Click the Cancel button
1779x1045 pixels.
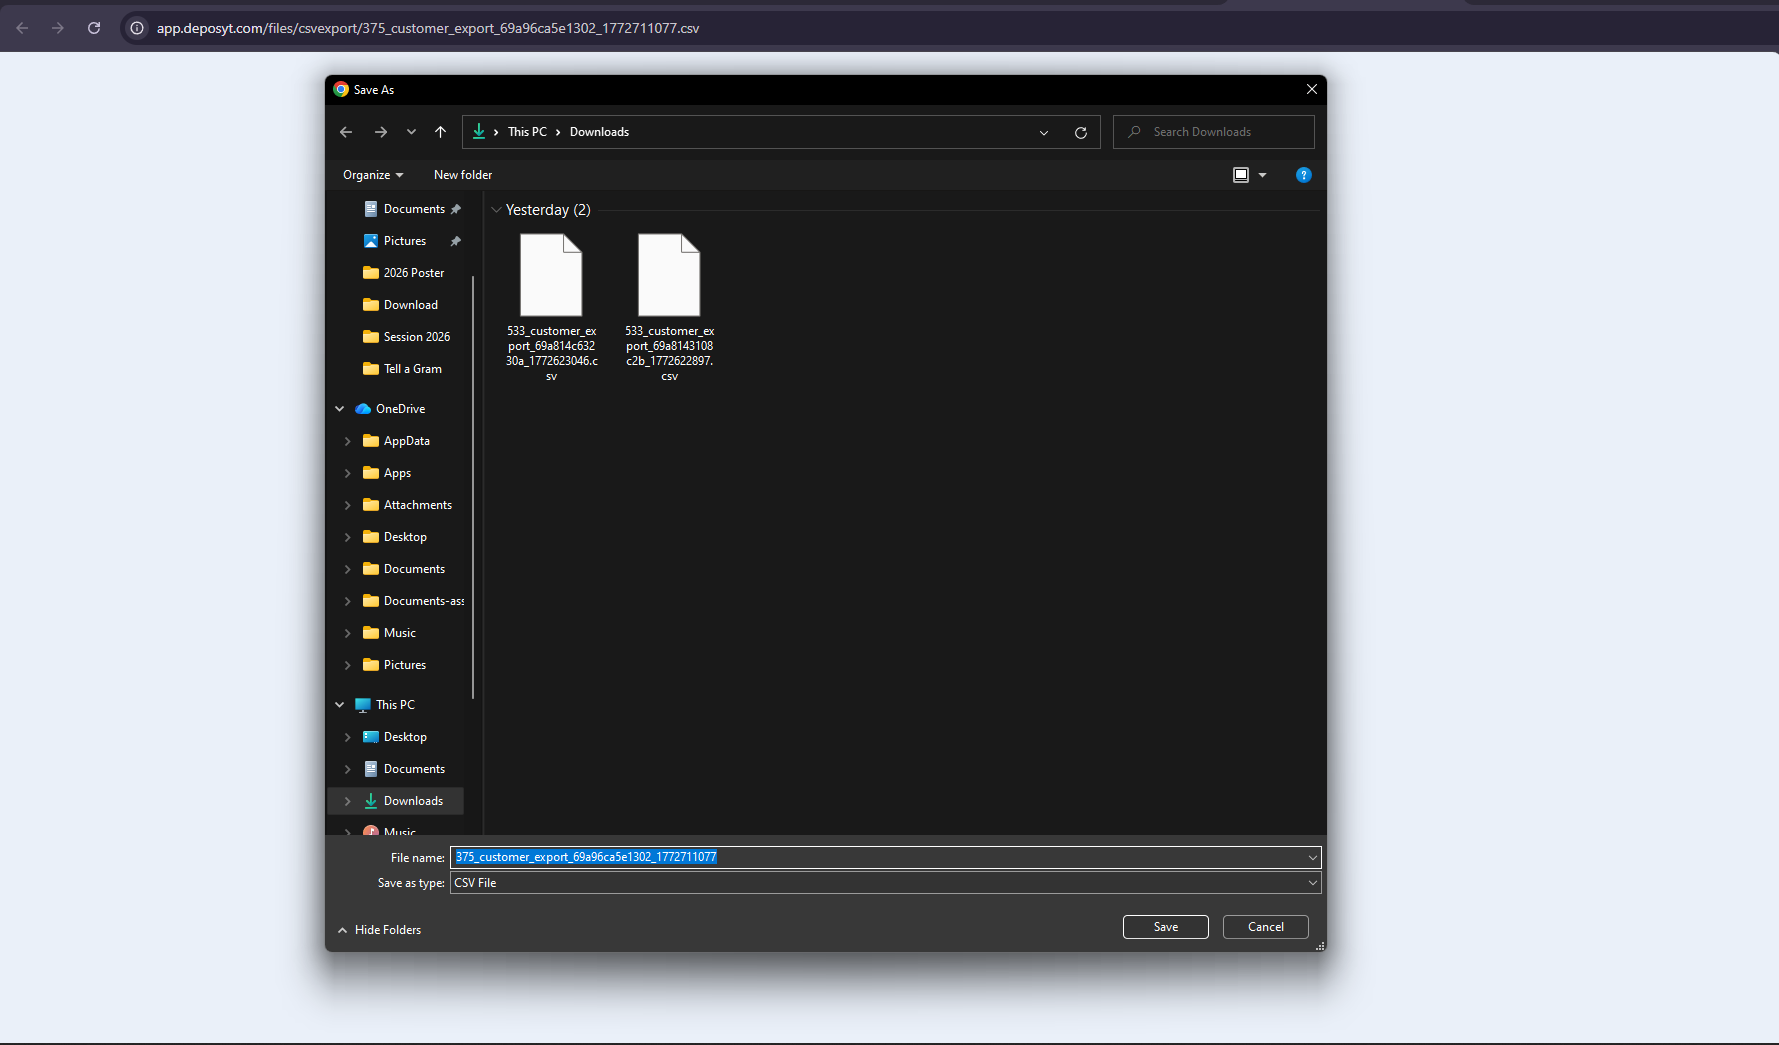[1266, 927]
